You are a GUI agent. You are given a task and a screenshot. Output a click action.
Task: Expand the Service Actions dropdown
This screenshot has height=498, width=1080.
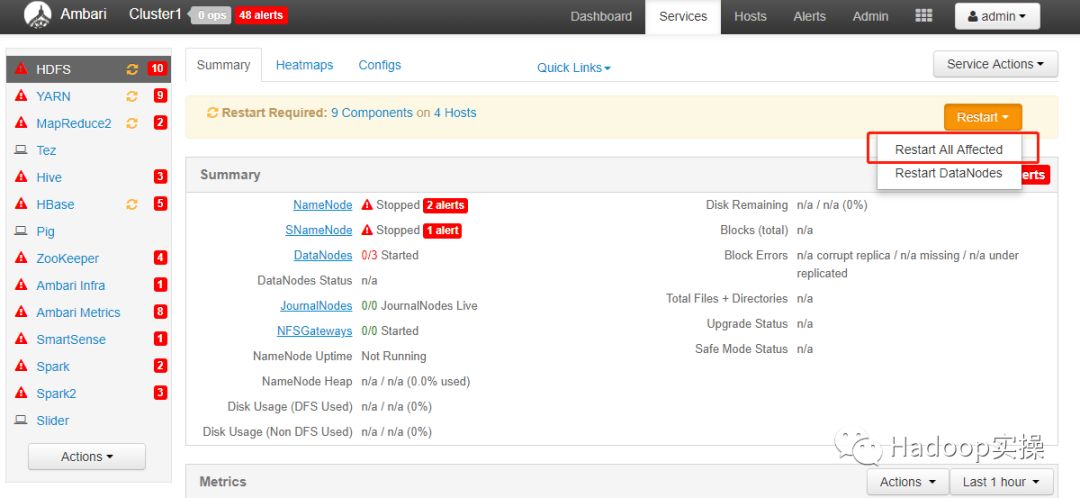(x=995, y=64)
